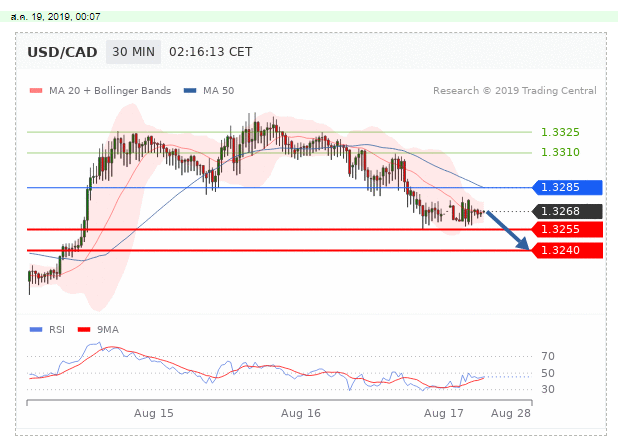The width and height of the screenshot is (618, 441).
Task: Select the 30 MIN timeframe button
Action: click(133, 52)
